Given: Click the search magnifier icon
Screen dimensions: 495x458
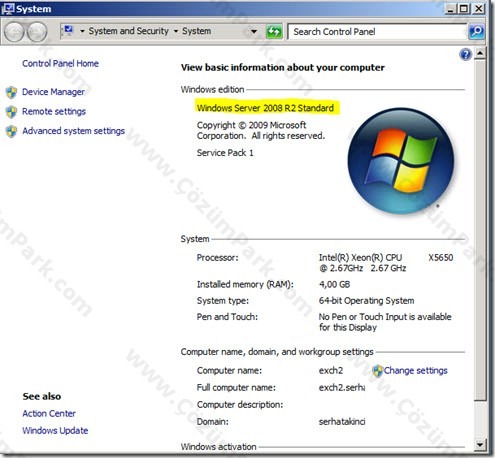Looking at the screenshot, I should [x=476, y=32].
